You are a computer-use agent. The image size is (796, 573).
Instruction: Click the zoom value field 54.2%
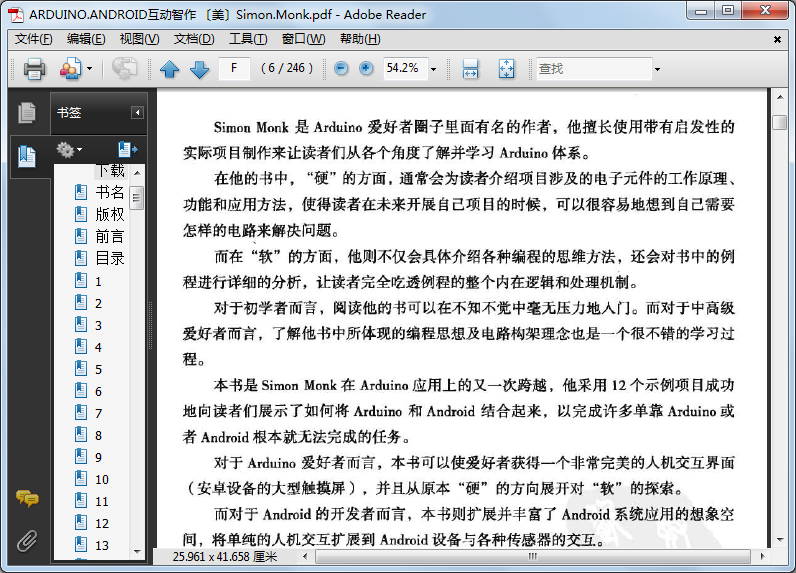[x=406, y=68]
